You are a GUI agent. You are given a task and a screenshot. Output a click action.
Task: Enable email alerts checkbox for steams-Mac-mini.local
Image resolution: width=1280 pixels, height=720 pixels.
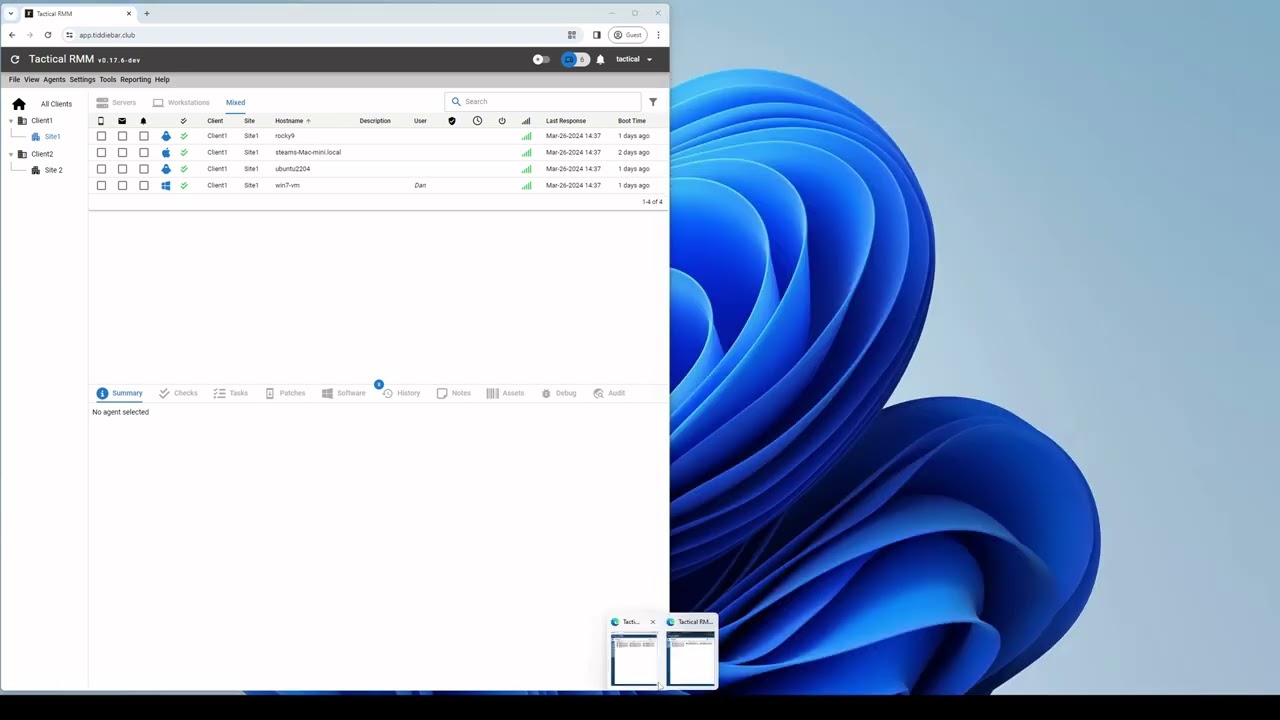pyautogui.click(x=122, y=152)
